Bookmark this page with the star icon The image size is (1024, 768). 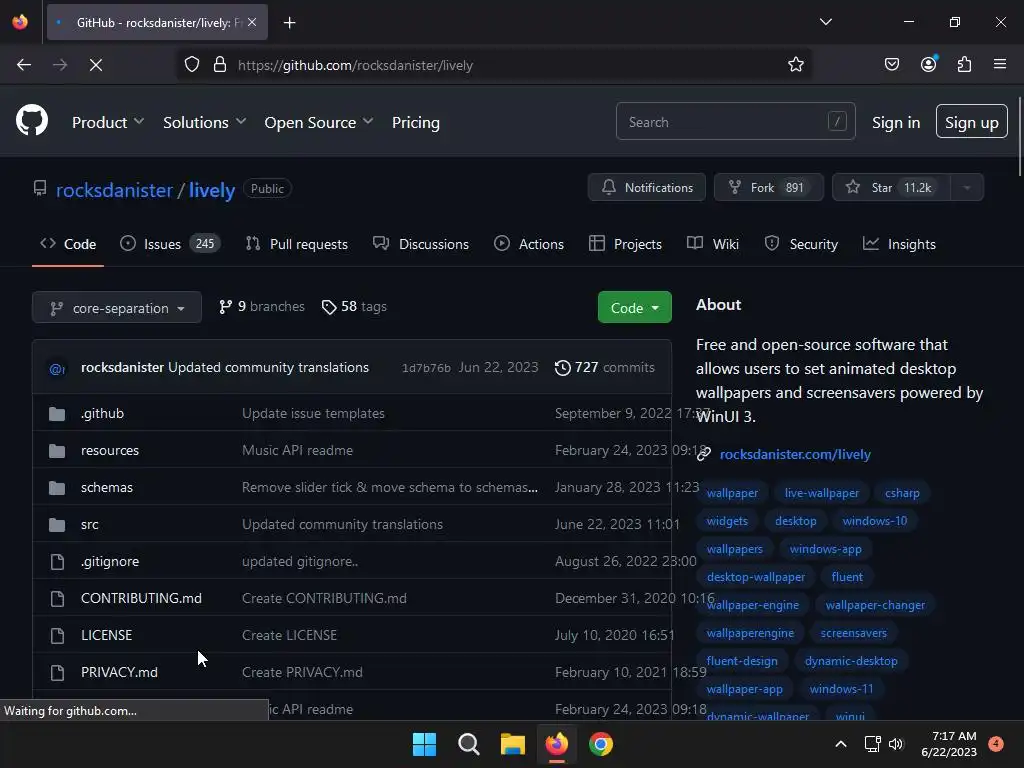click(795, 65)
